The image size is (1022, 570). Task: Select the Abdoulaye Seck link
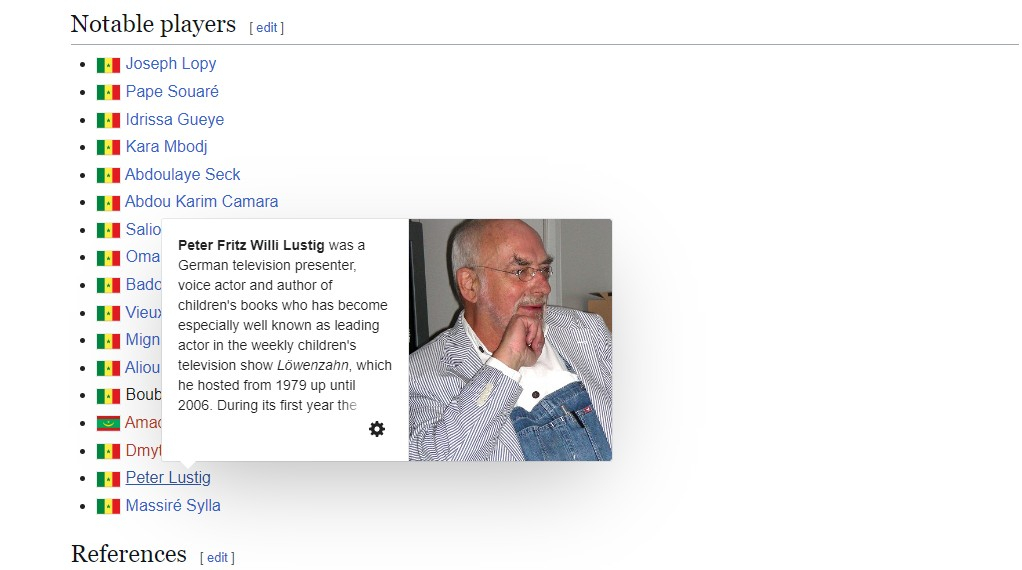(183, 175)
